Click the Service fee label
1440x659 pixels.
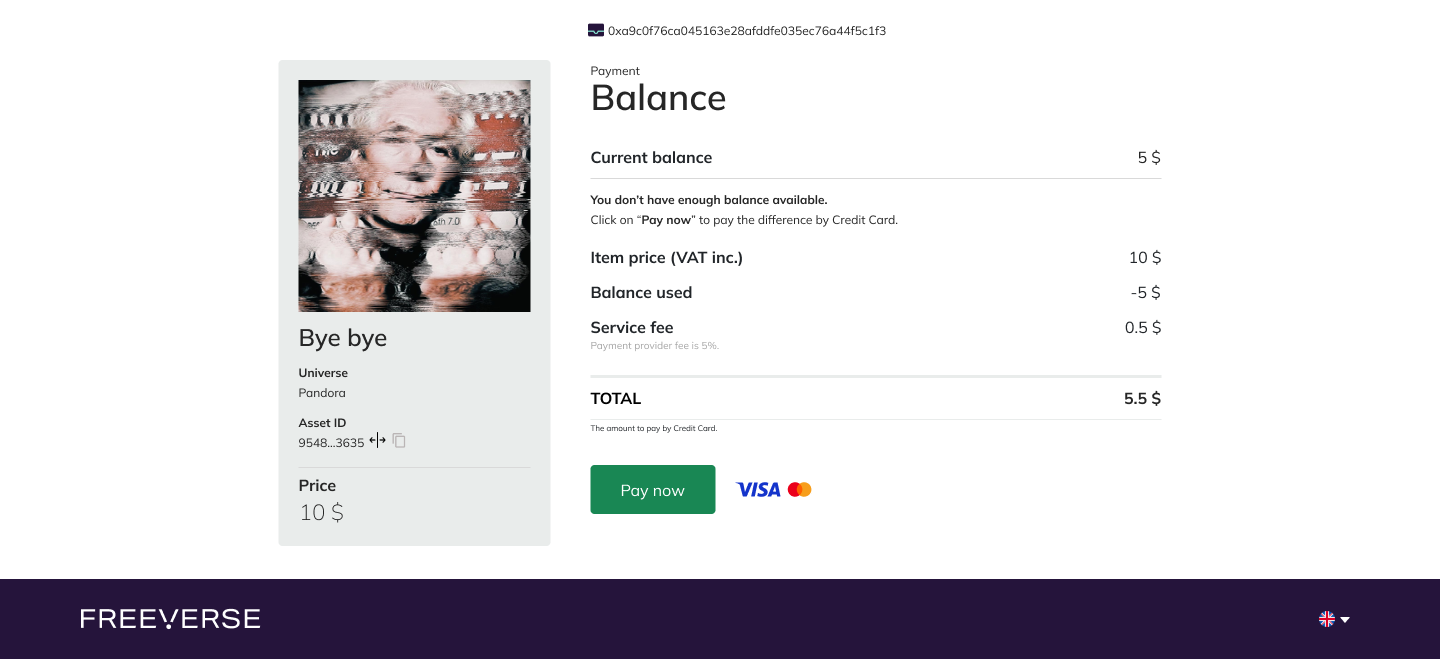[632, 327]
